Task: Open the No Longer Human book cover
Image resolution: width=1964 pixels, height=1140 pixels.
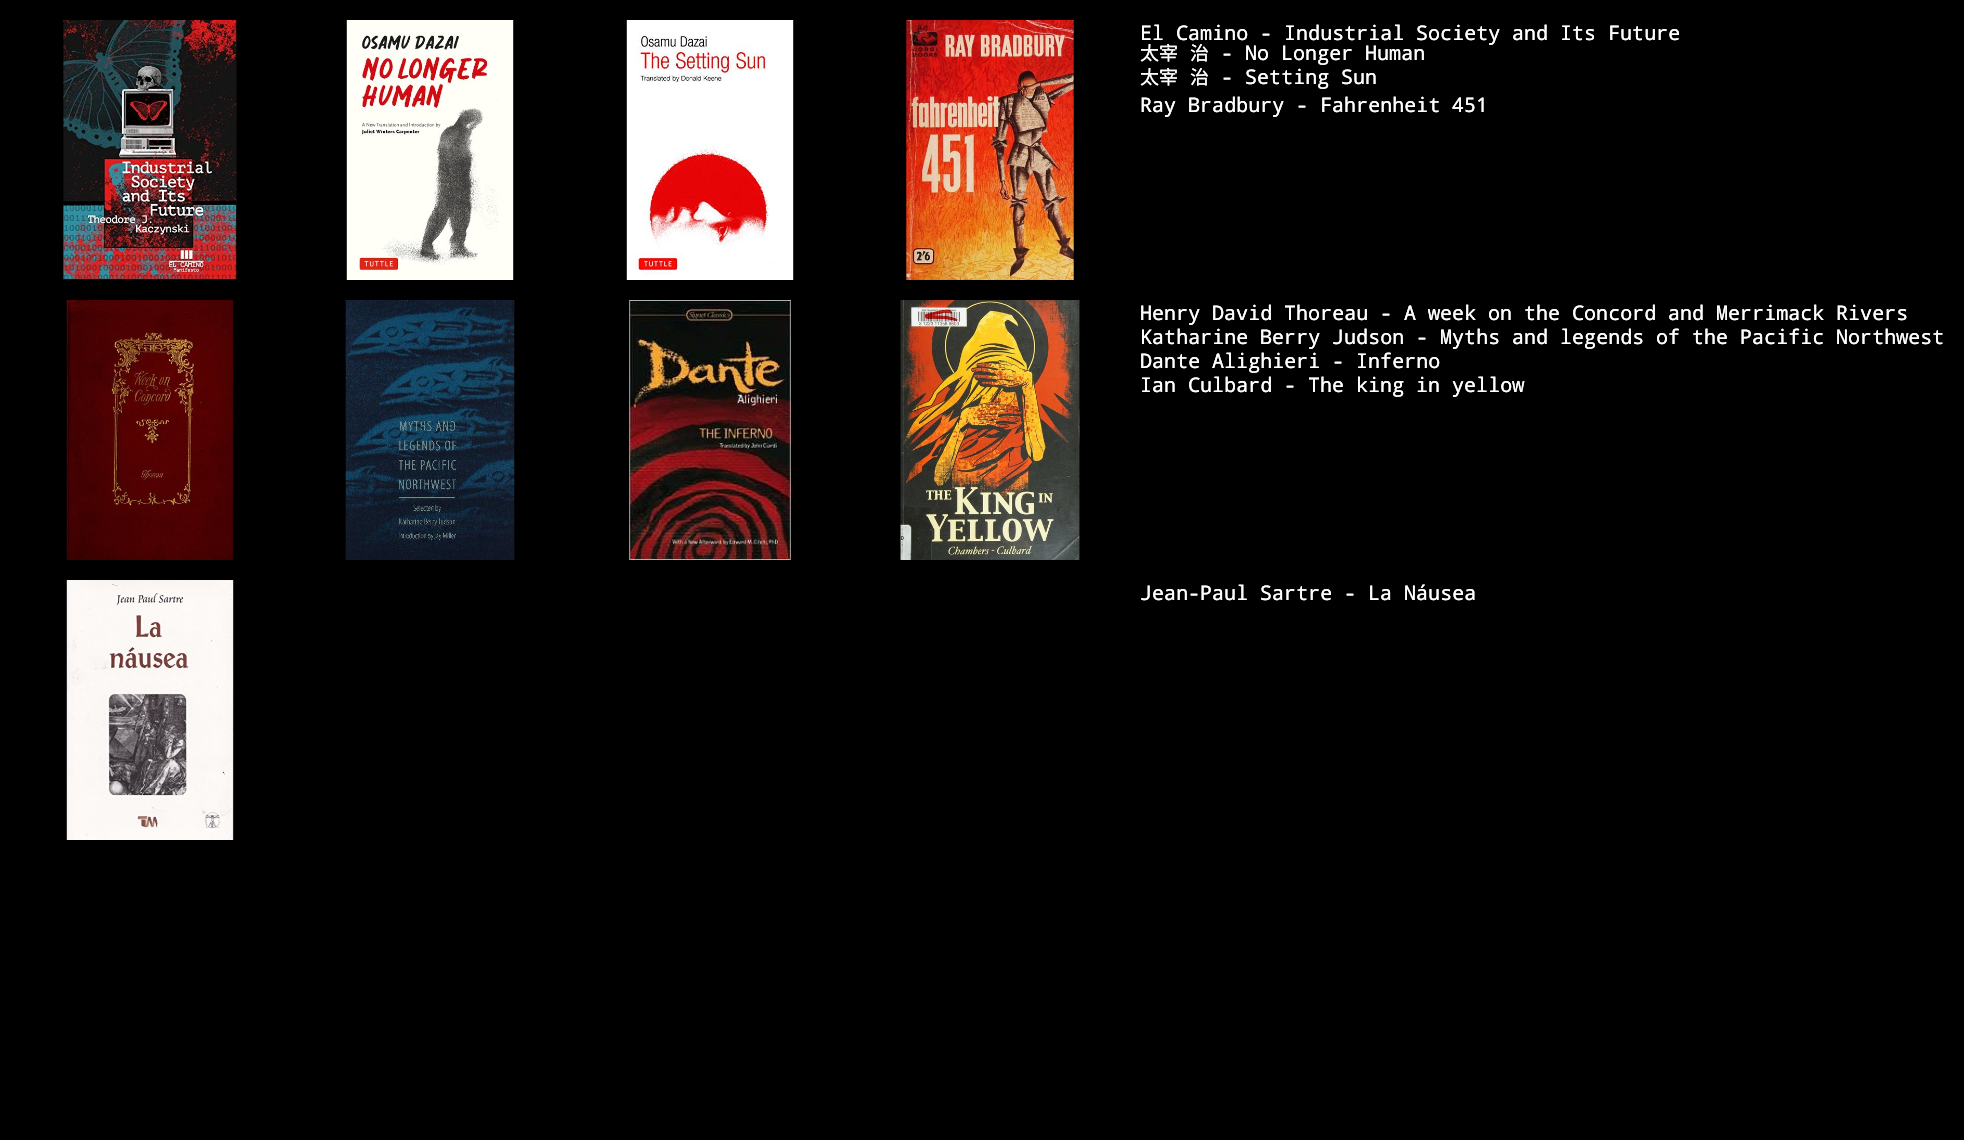Action: click(430, 149)
